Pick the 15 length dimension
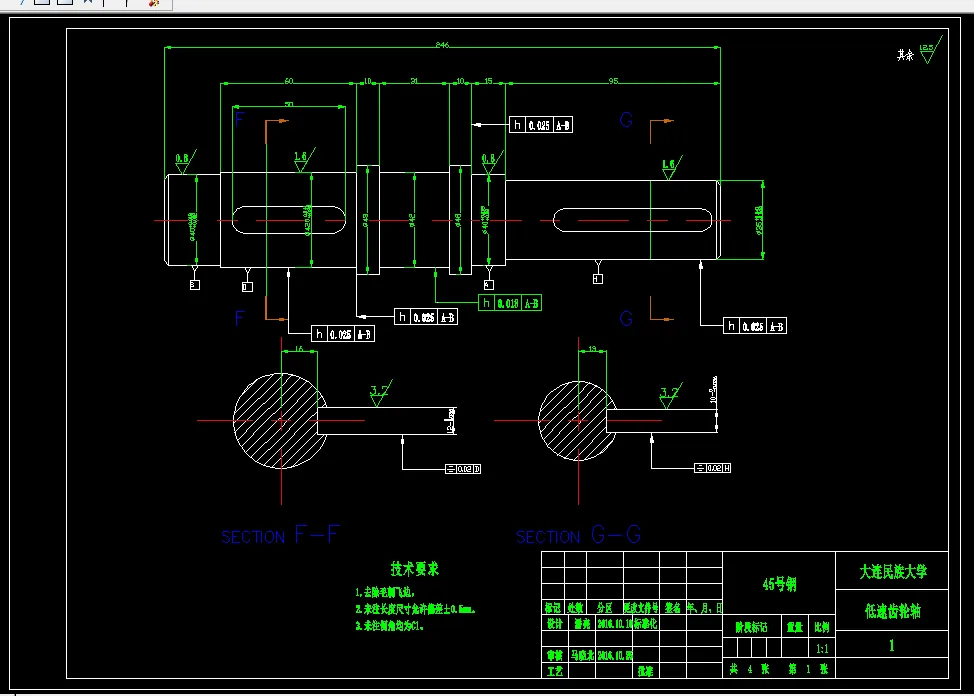 [x=488, y=81]
